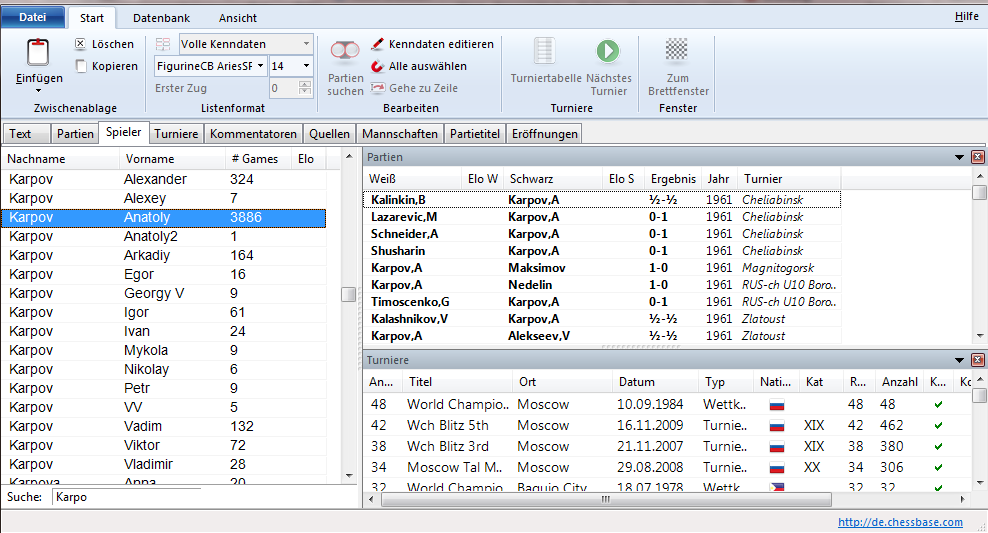Select the game Shusharin vs Karpov,A
The width and height of the screenshot is (988, 533).
coord(602,251)
